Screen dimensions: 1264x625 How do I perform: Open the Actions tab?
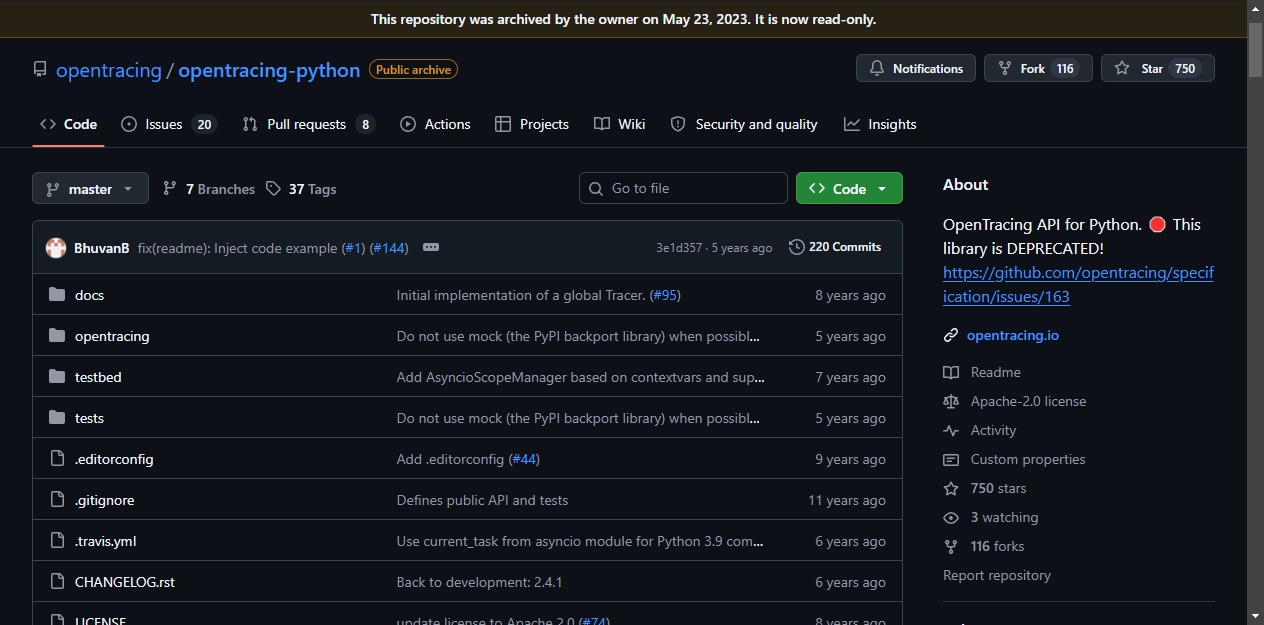[x=435, y=124]
